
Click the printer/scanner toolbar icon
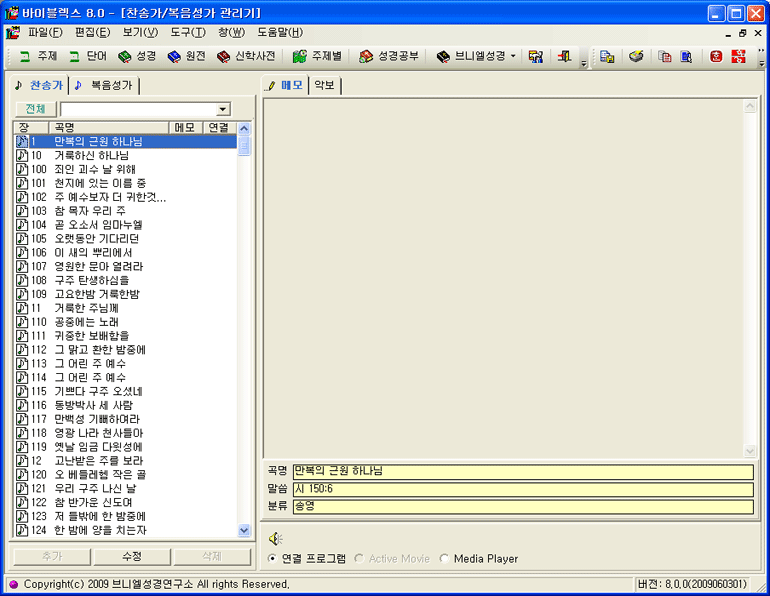(636, 56)
